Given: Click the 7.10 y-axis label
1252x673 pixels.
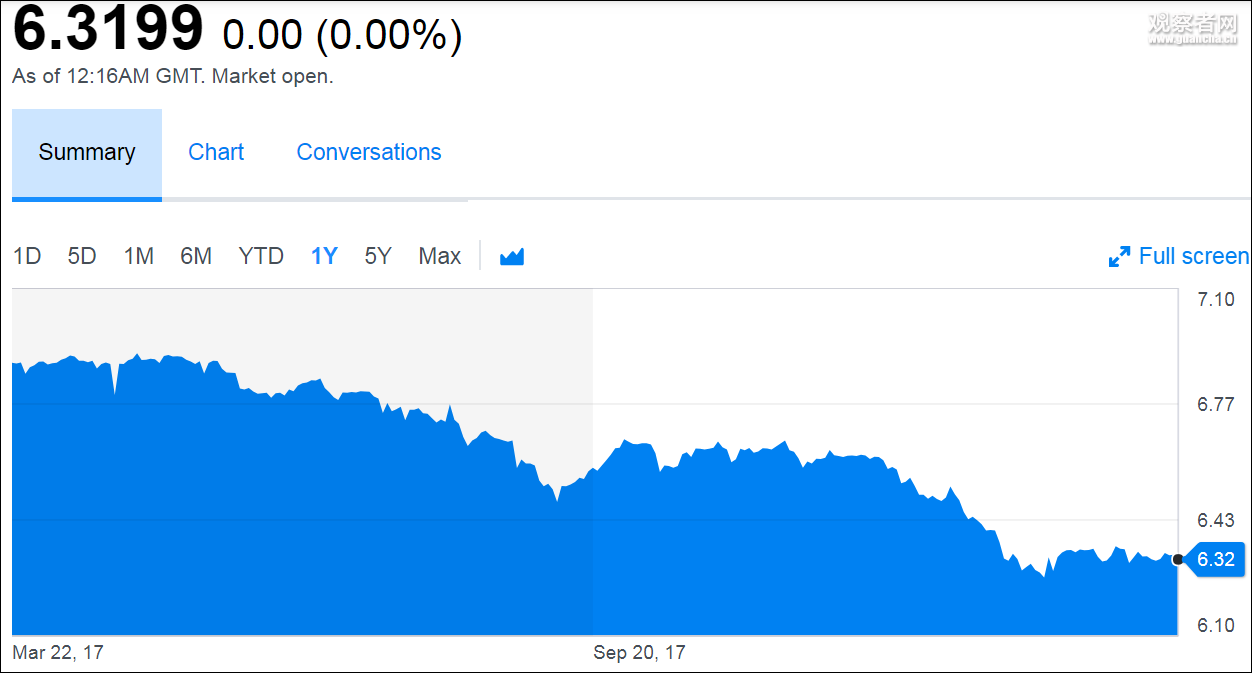Looking at the screenshot, I should pos(1216,299).
